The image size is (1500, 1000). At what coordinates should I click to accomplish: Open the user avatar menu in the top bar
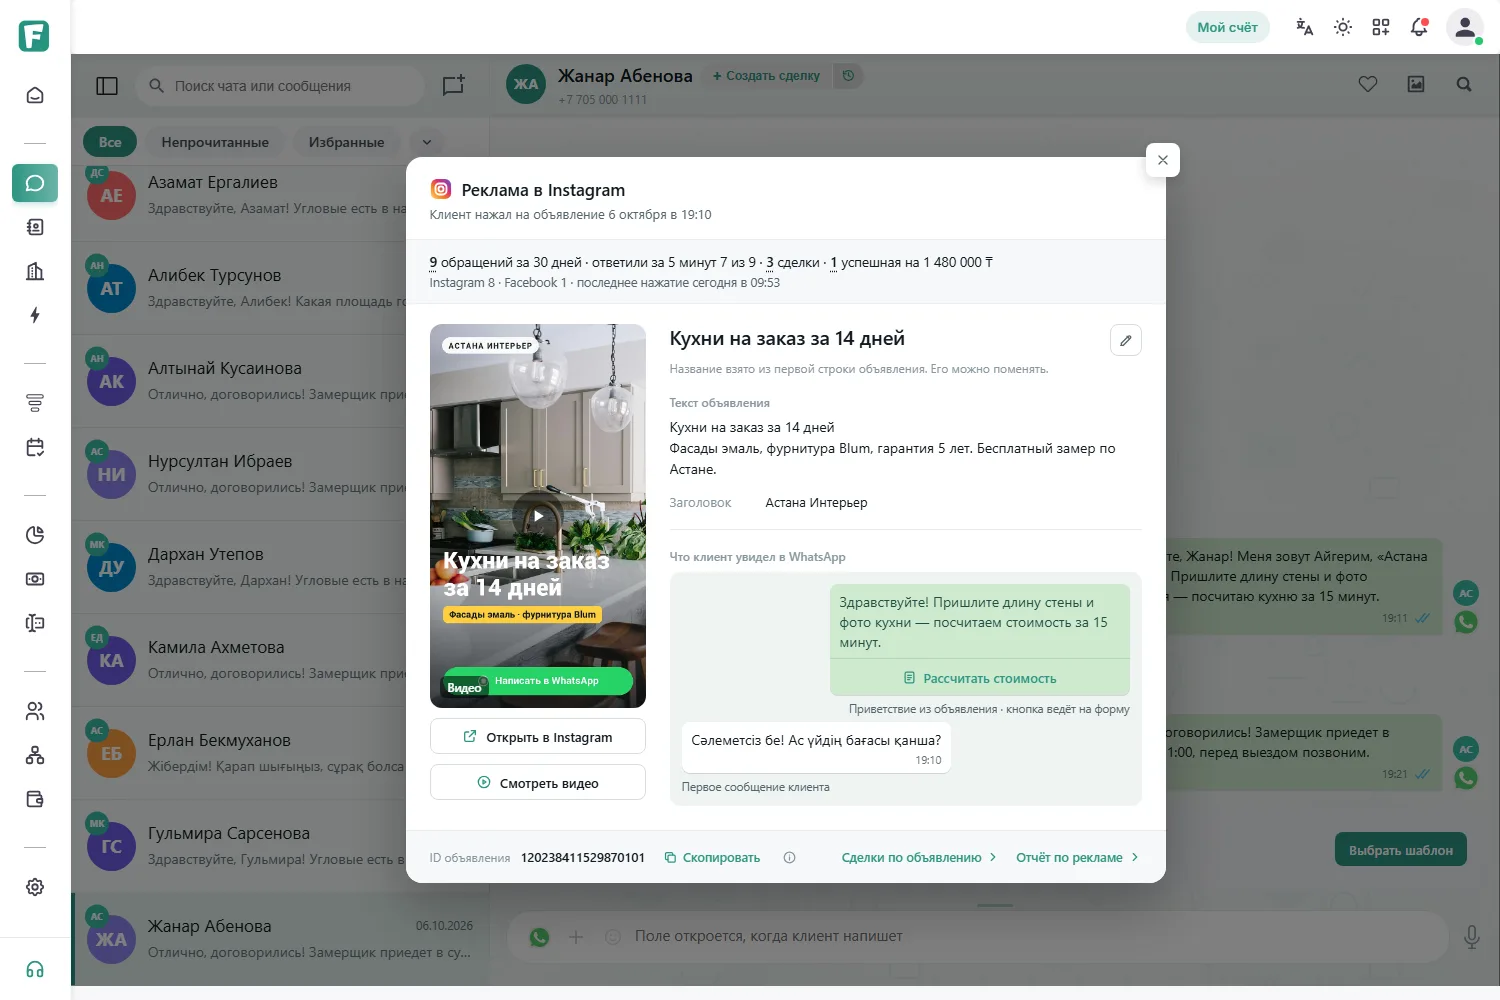click(x=1465, y=27)
